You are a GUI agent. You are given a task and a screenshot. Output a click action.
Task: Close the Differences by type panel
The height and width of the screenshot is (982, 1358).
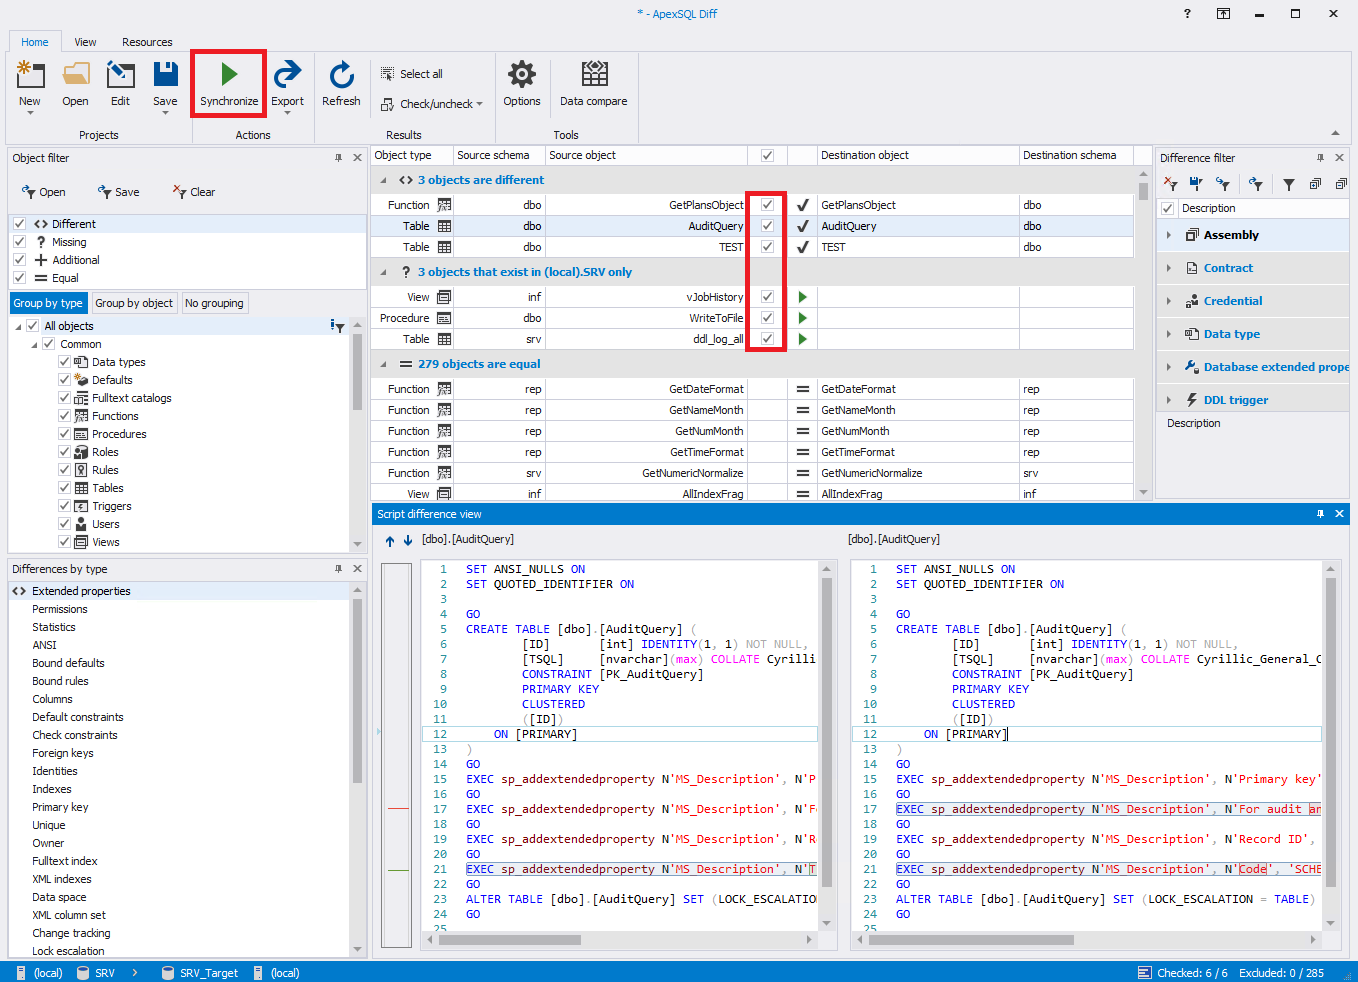pyautogui.click(x=357, y=569)
